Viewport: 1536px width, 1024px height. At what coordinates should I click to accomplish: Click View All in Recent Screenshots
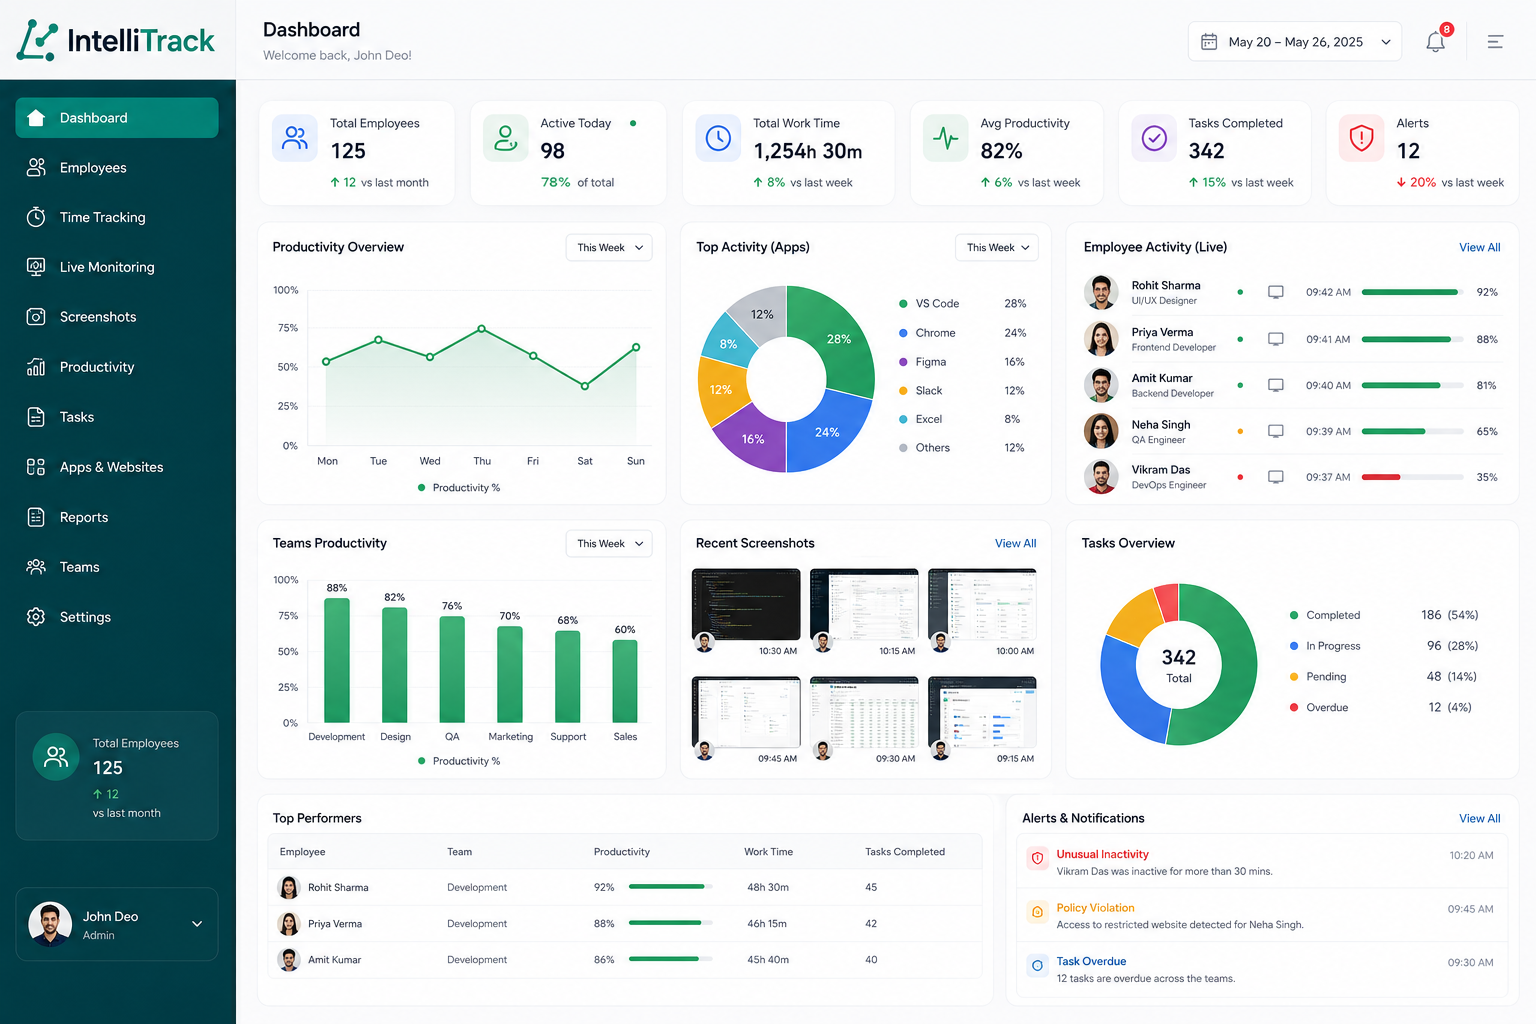(1015, 543)
